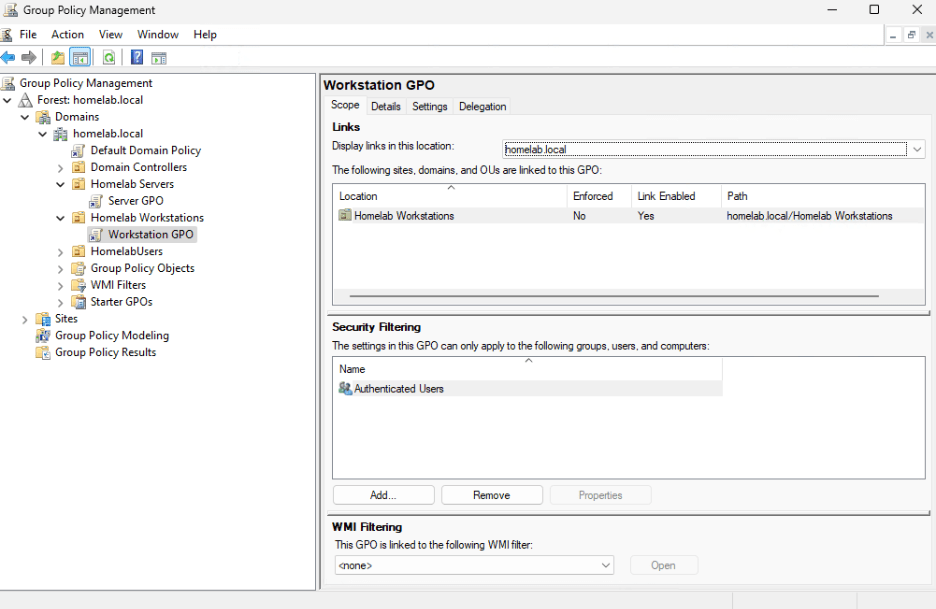936x609 pixels.
Task: Open the Display links location dropdown
Action: (x=917, y=148)
